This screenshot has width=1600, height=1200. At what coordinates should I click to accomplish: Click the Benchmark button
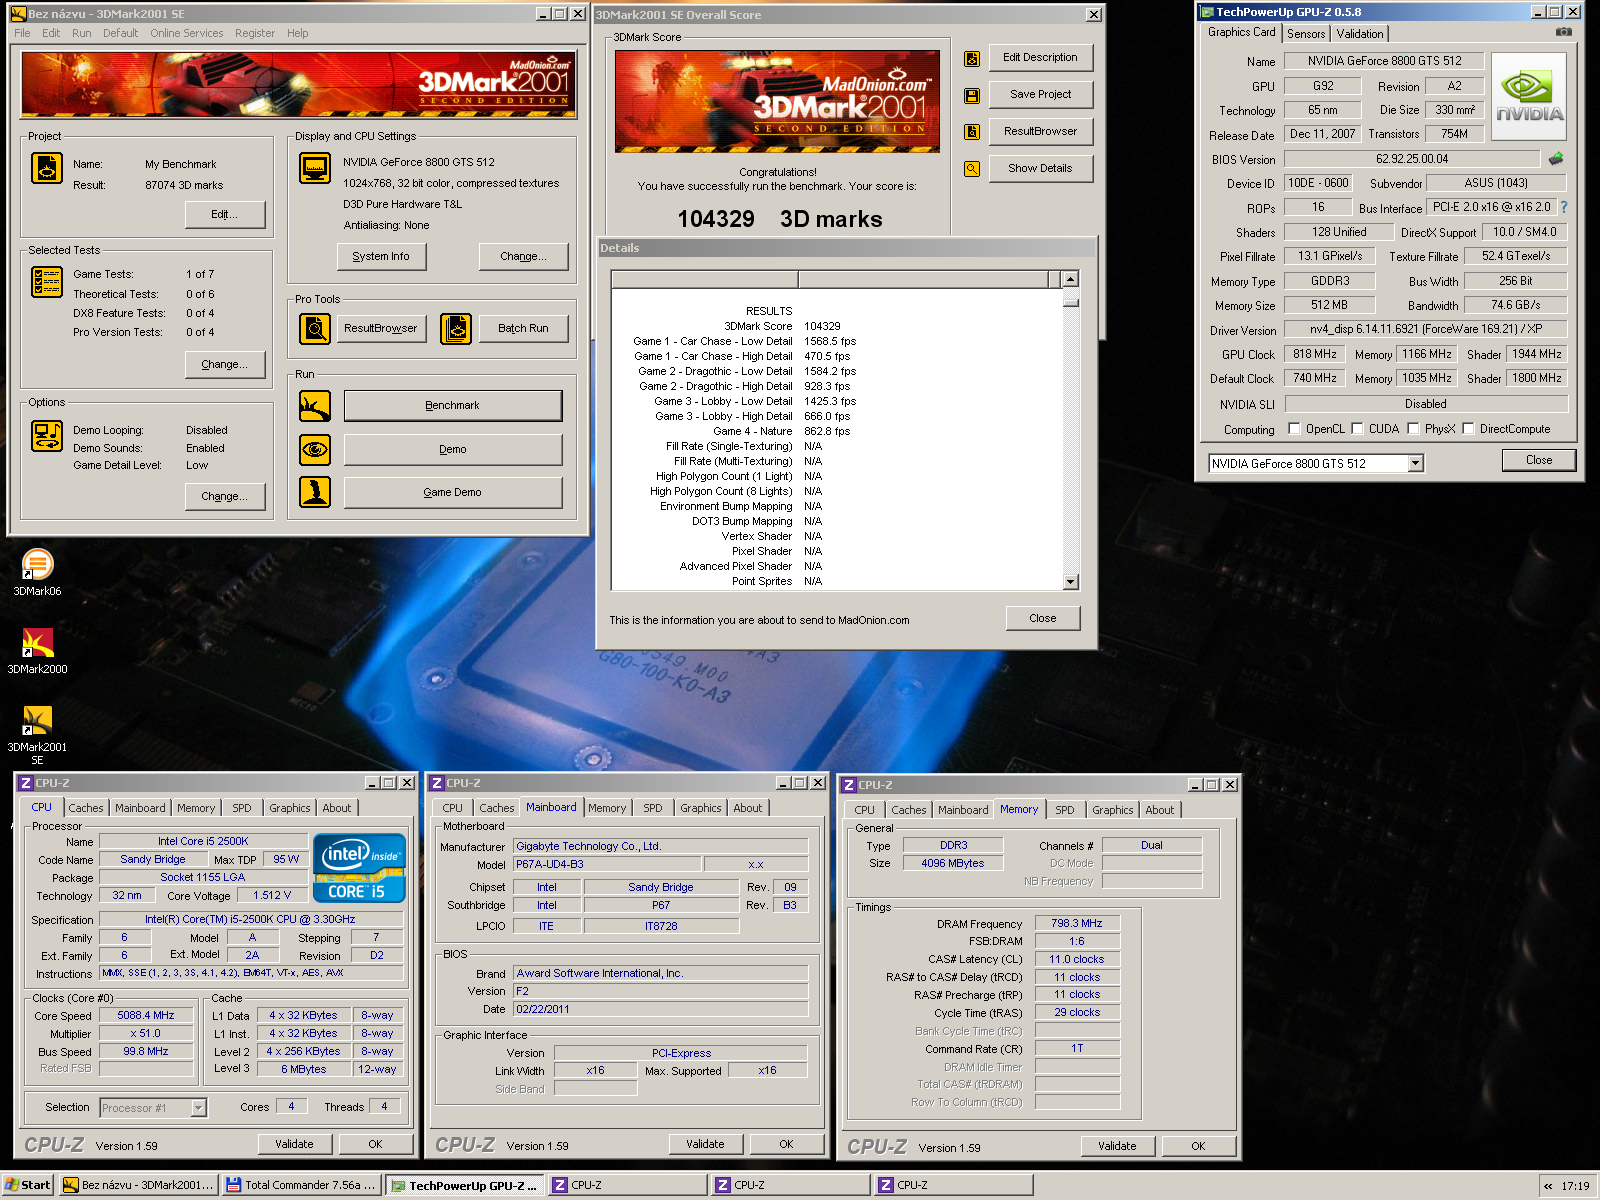[x=453, y=406]
